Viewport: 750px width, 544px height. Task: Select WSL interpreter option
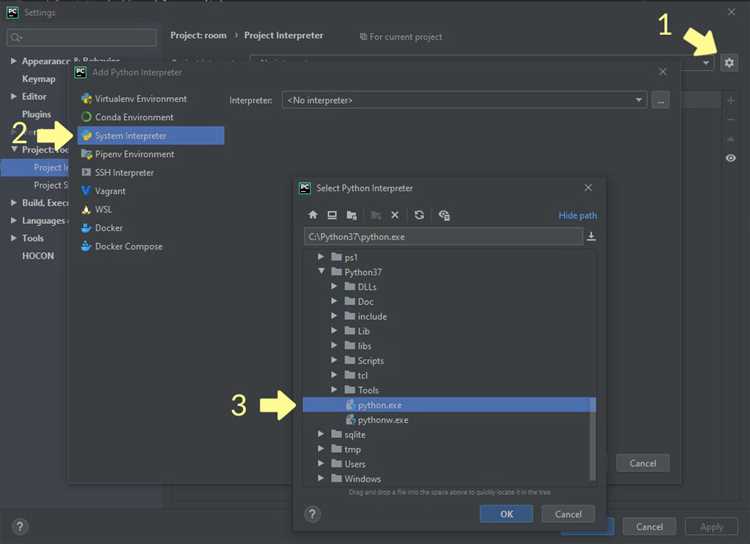pyautogui.click(x=151, y=210)
